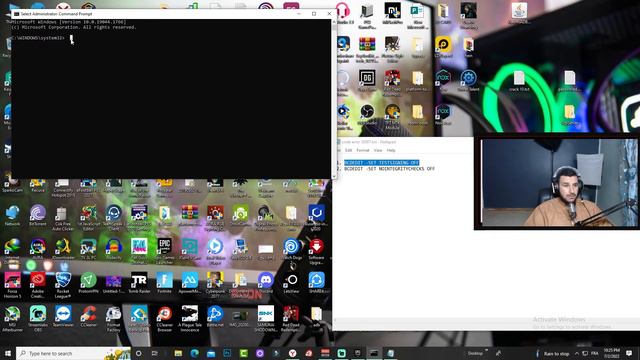Switch to Command Prompt taskbar button
This screenshot has width=640, height=360.
pos(374,353)
